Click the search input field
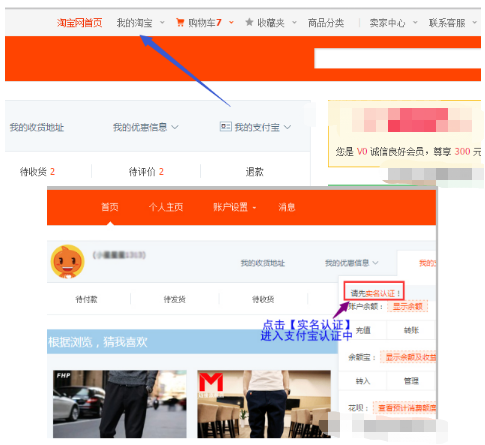 [397, 58]
